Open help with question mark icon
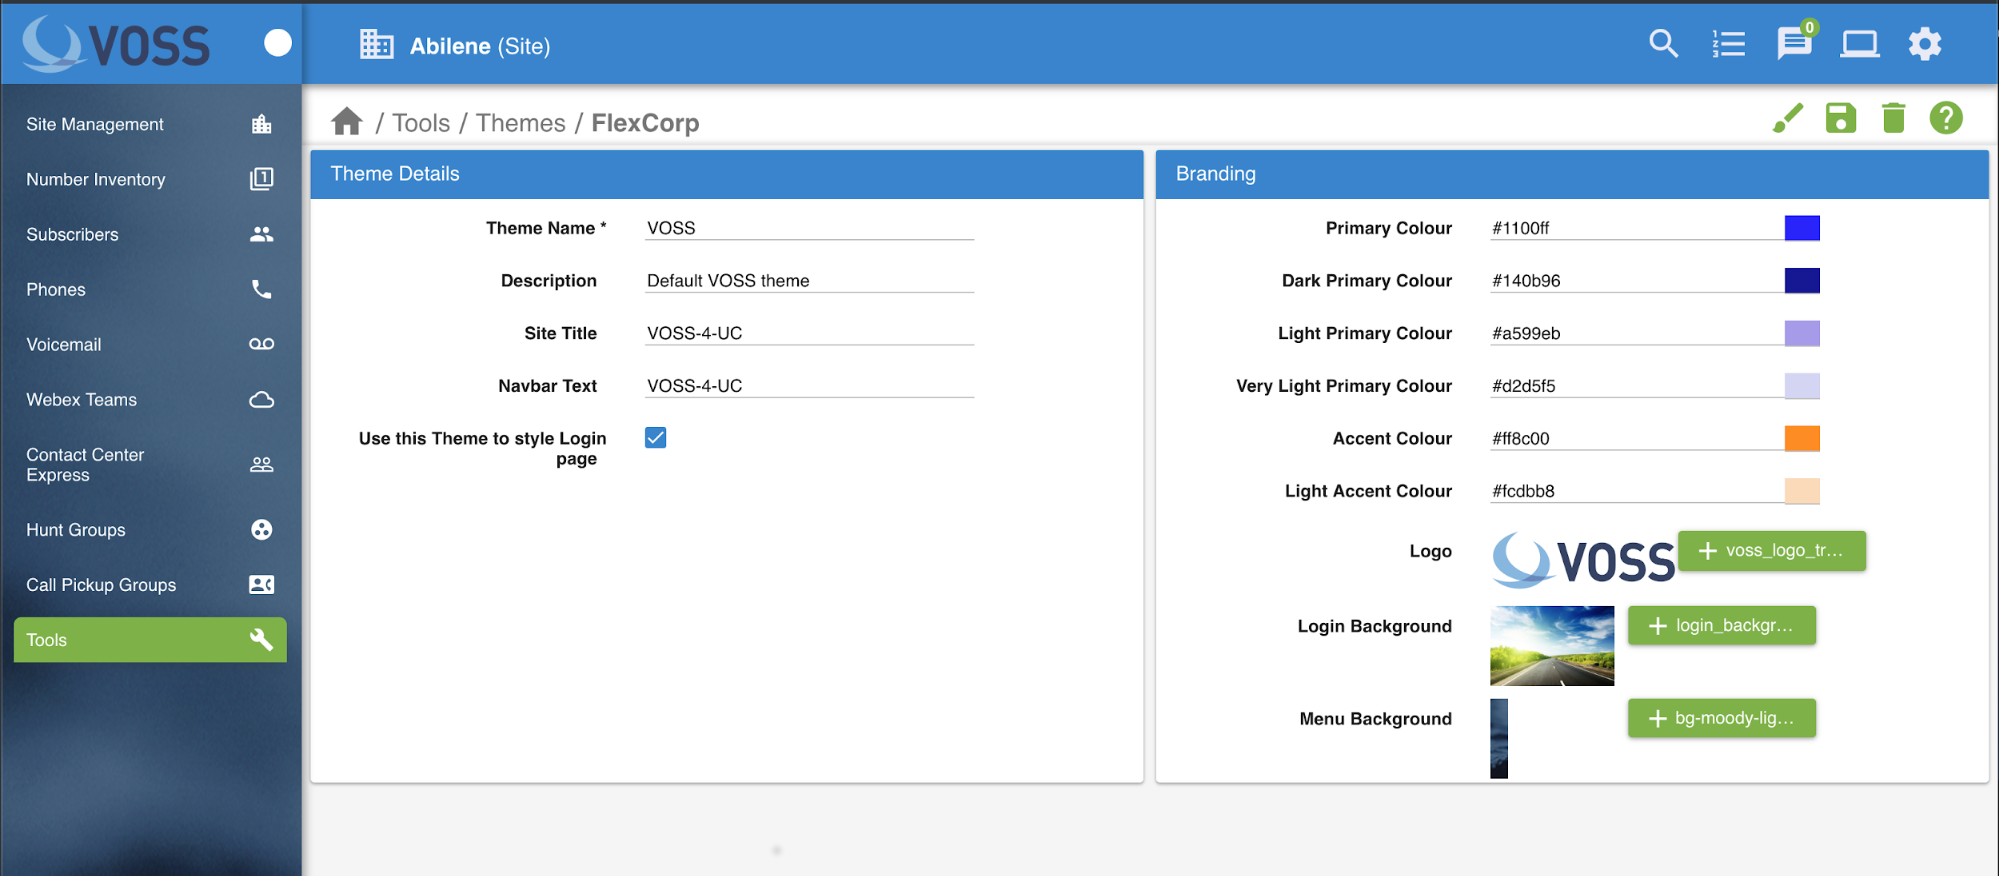This screenshot has width=1999, height=877. pyautogui.click(x=1946, y=118)
